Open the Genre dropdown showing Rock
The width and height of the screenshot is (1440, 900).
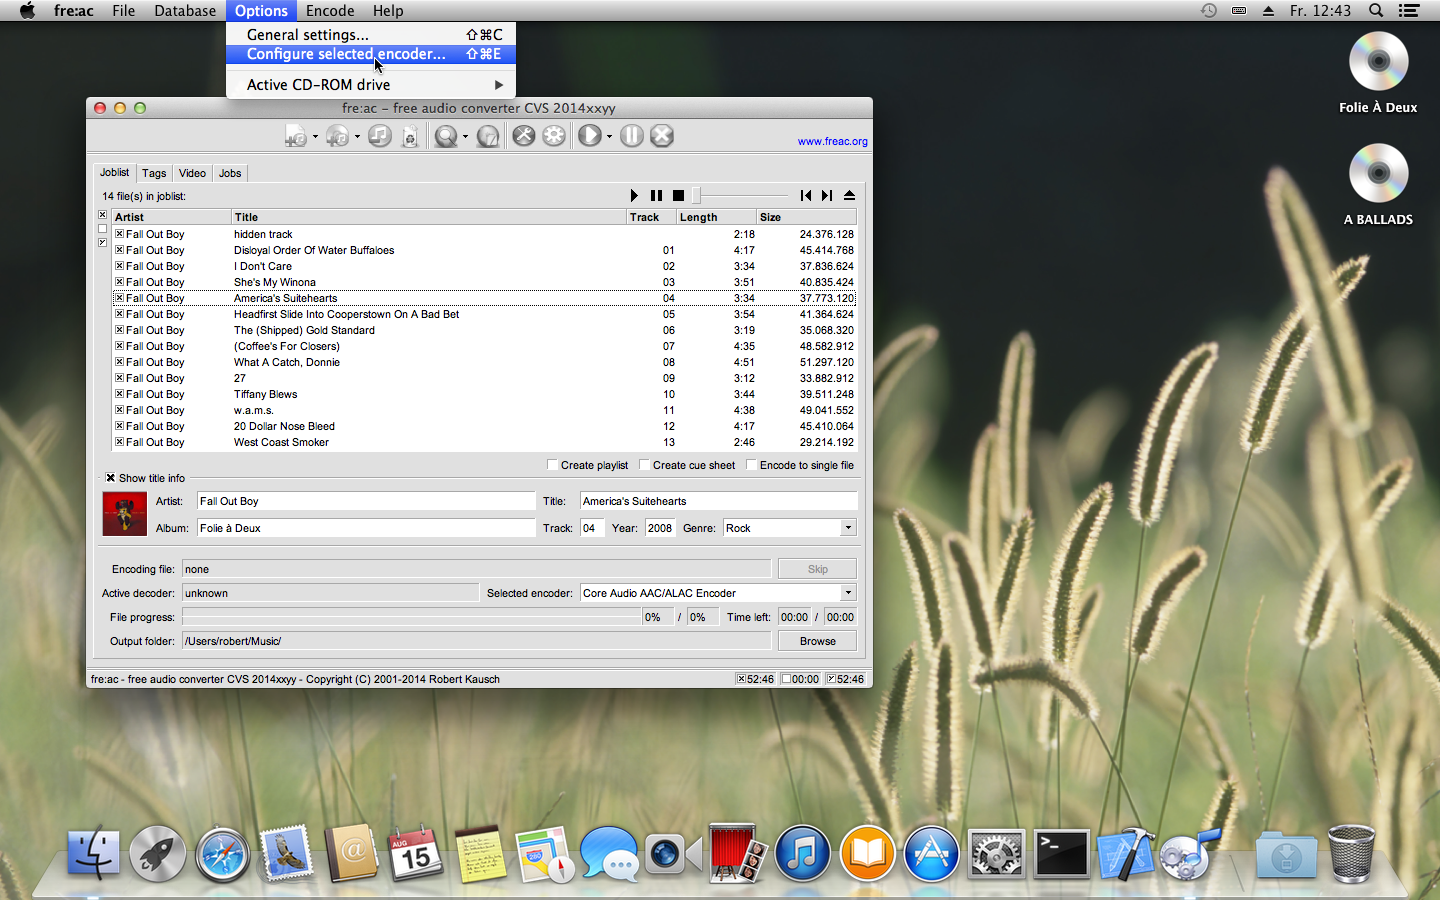click(x=848, y=528)
